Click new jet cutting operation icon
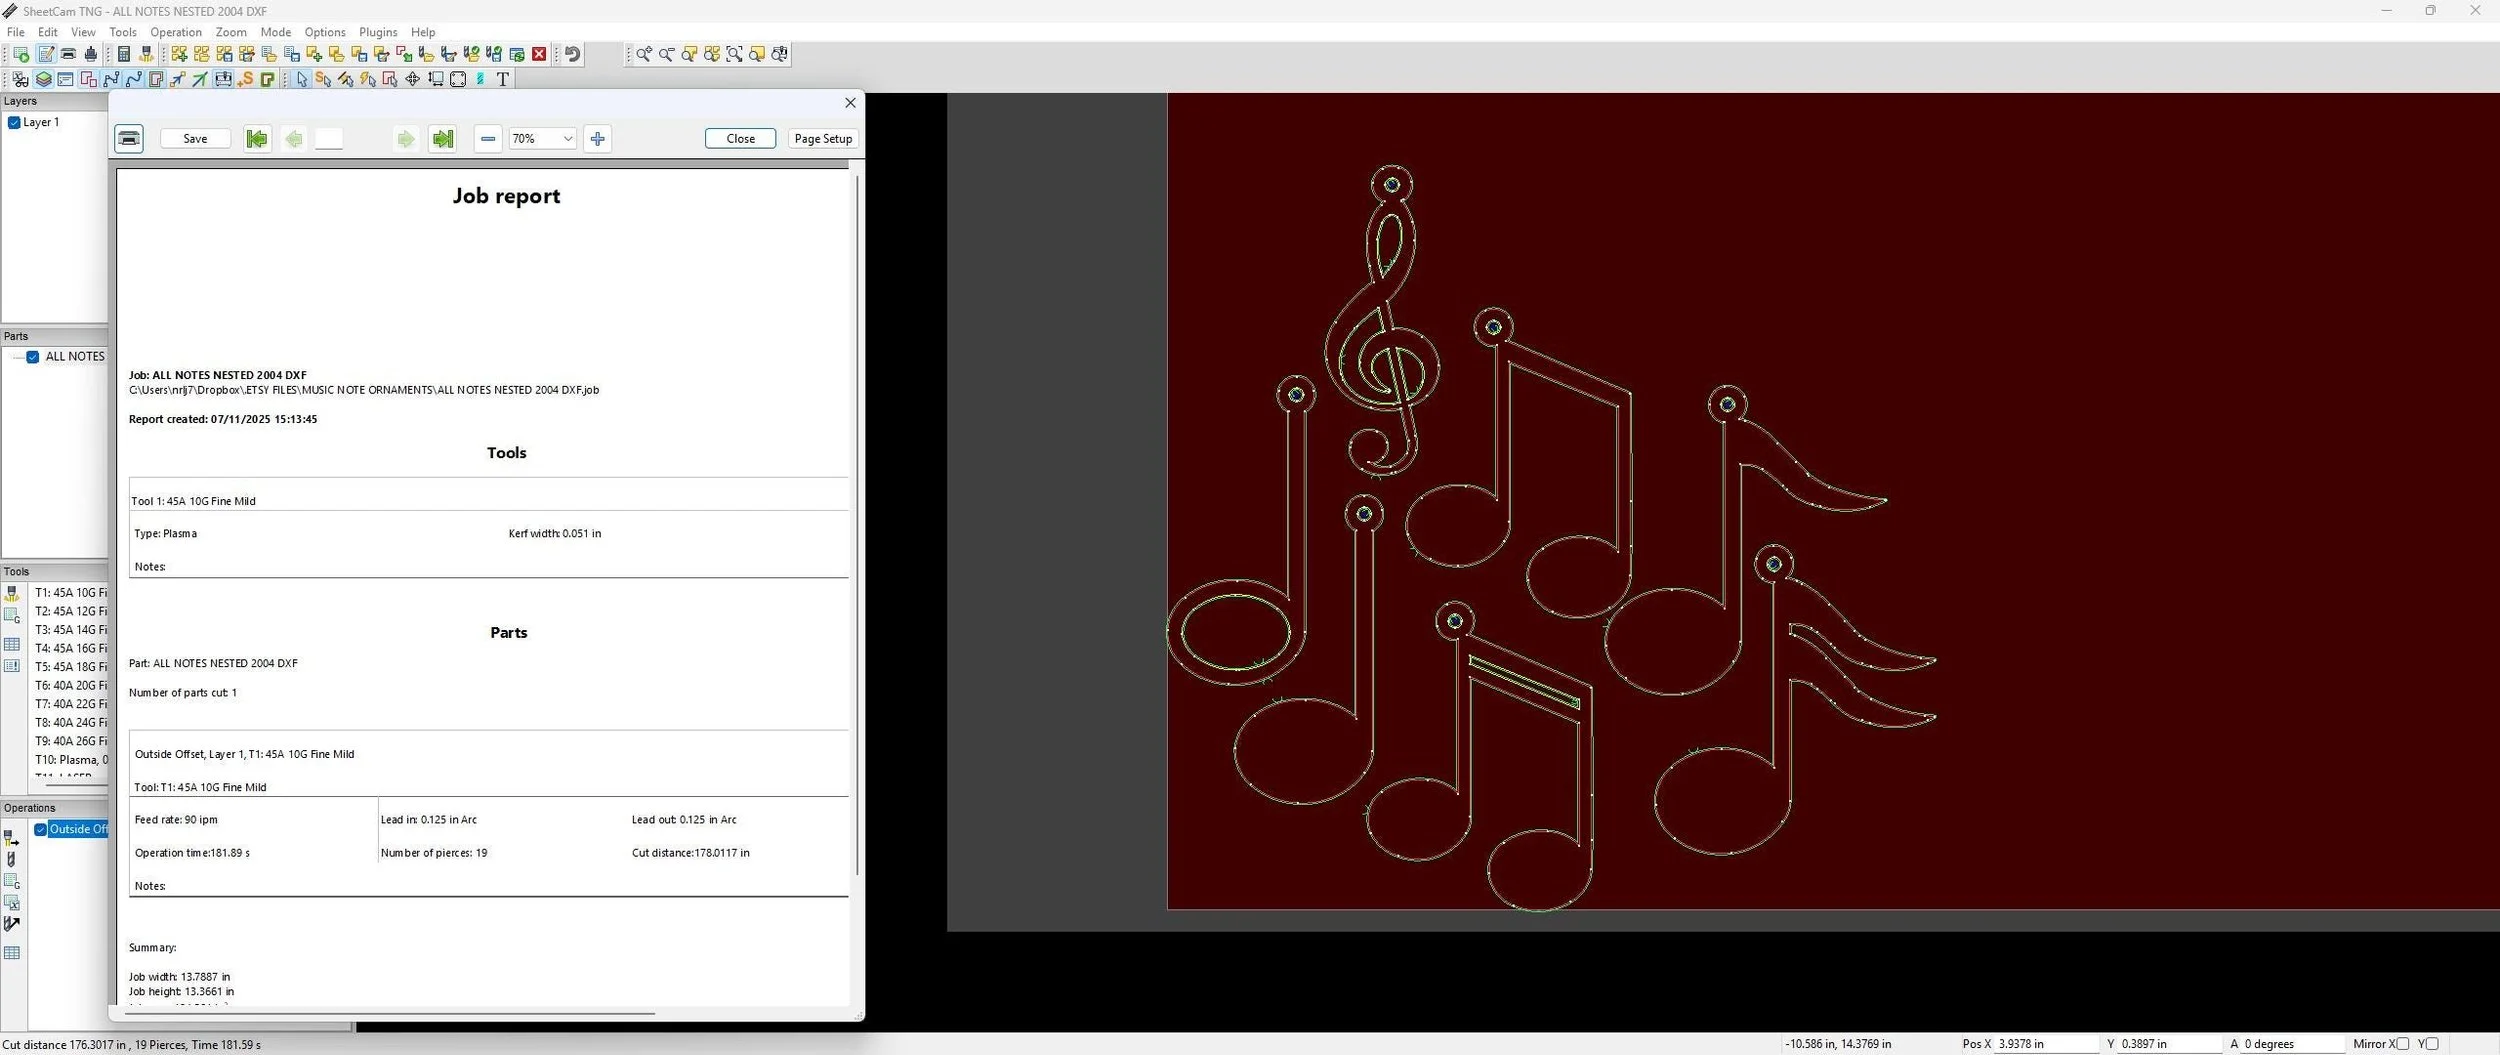The height and width of the screenshot is (1055, 2500). (12, 838)
